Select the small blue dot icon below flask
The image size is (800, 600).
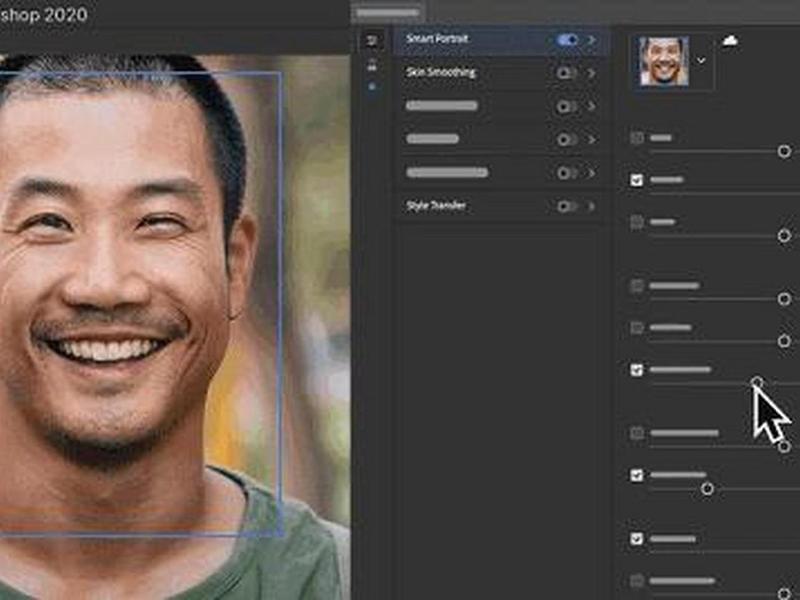tap(372, 86)
